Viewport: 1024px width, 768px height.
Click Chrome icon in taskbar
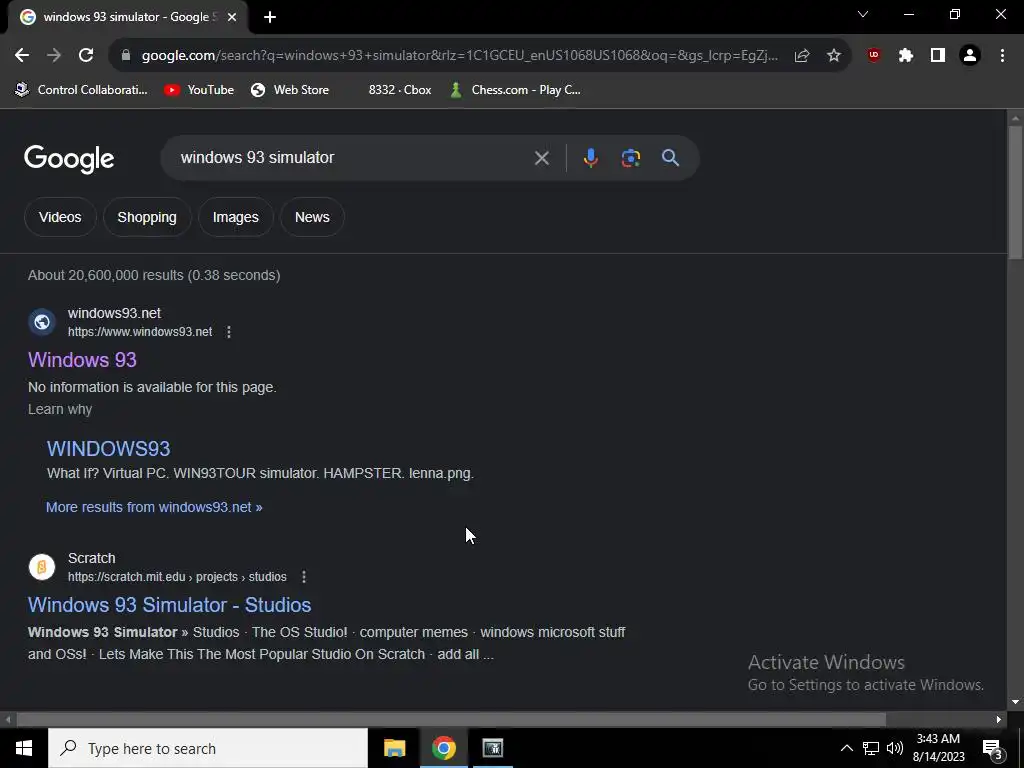click(x=443, y=748)
